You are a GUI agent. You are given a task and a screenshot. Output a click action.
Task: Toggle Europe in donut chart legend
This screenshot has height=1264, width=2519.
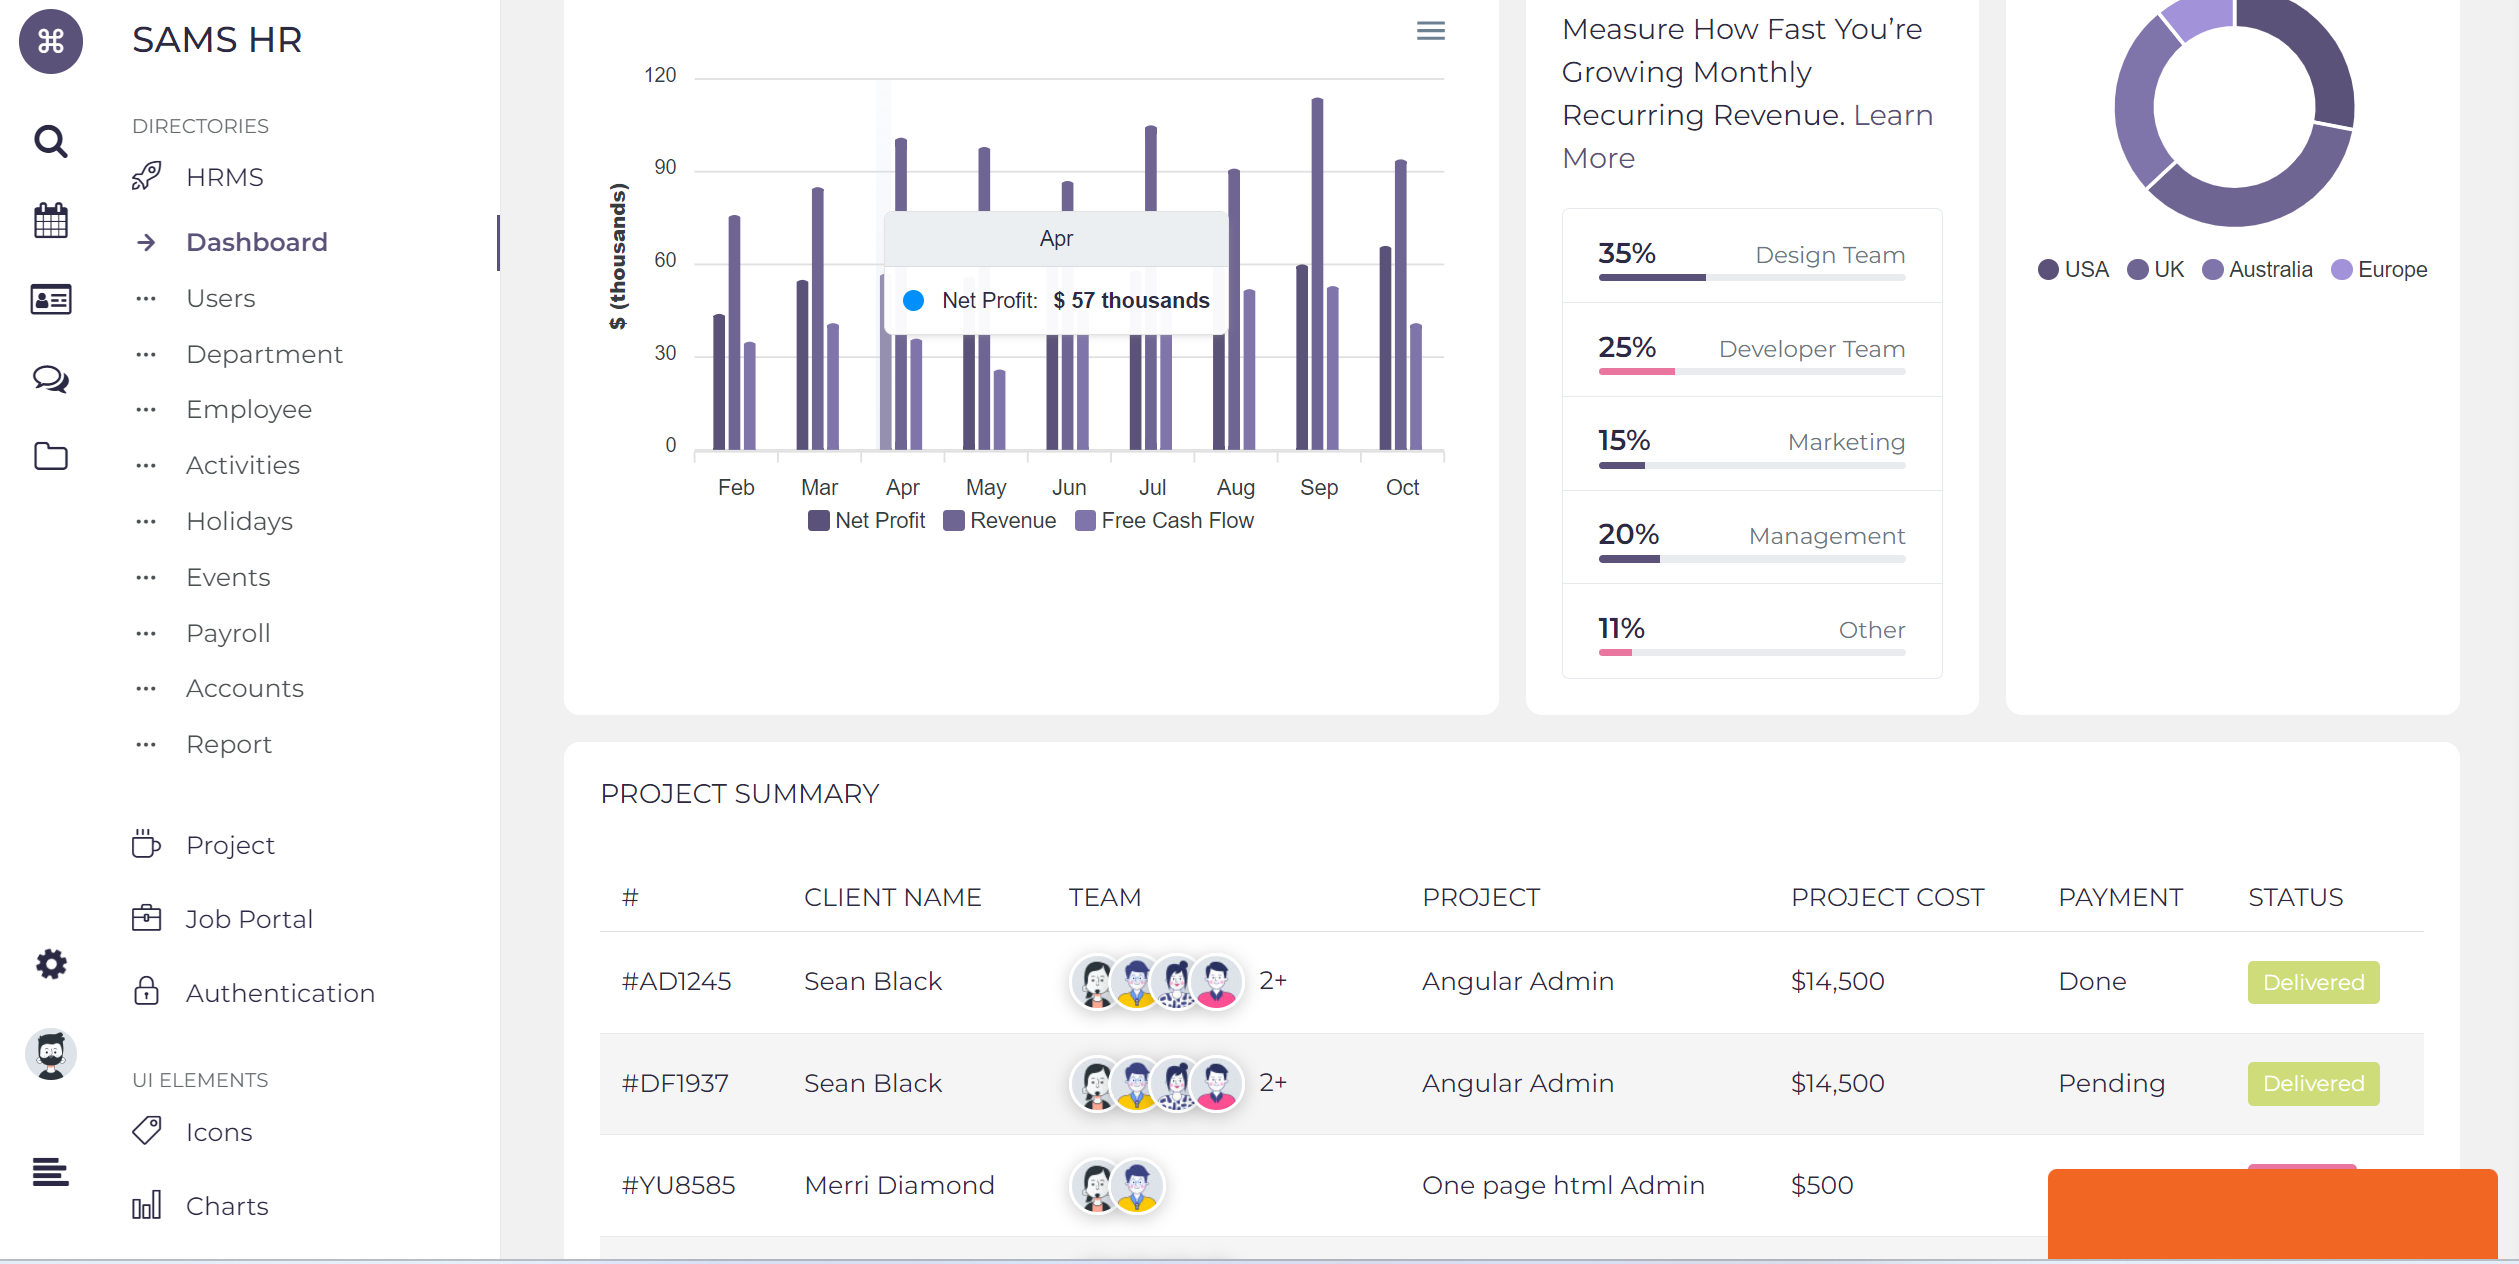2379,269
